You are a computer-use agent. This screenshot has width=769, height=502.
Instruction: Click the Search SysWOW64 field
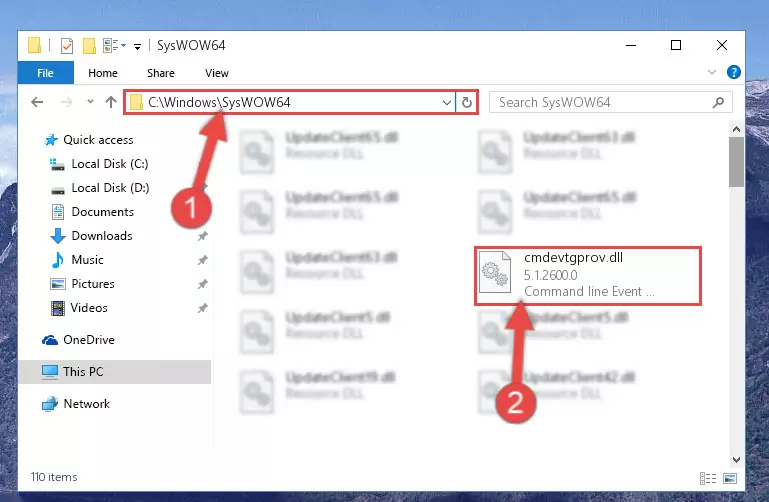click(611, 102)
